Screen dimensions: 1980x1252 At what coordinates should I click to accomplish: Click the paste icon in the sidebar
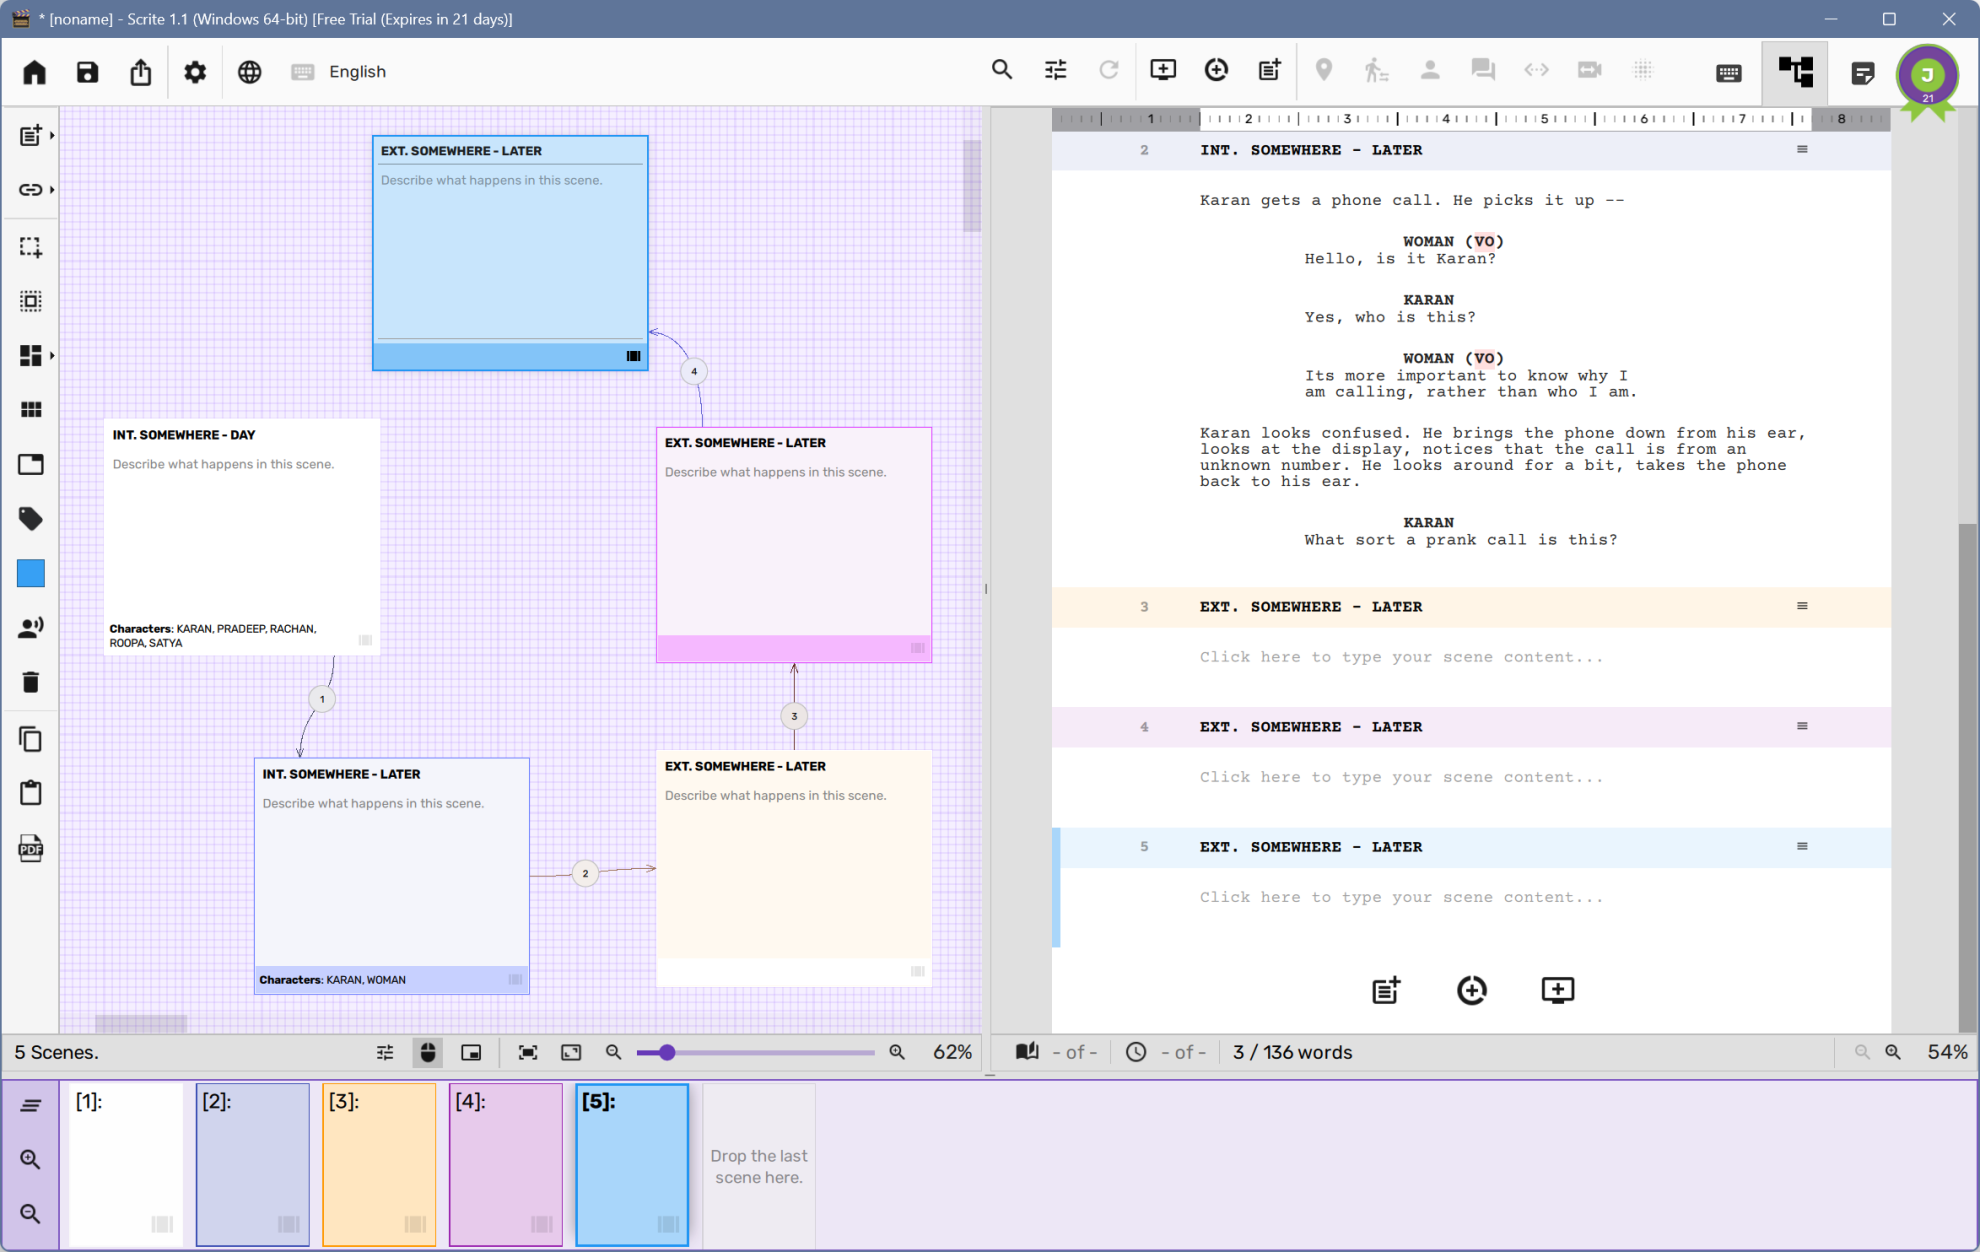coord(31,792)
